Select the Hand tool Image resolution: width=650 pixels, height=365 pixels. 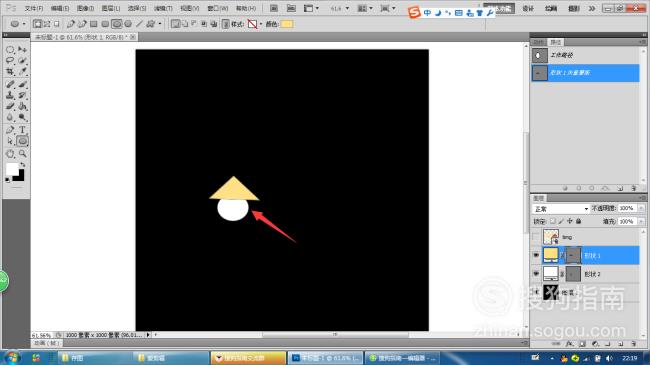click(10, 154)
